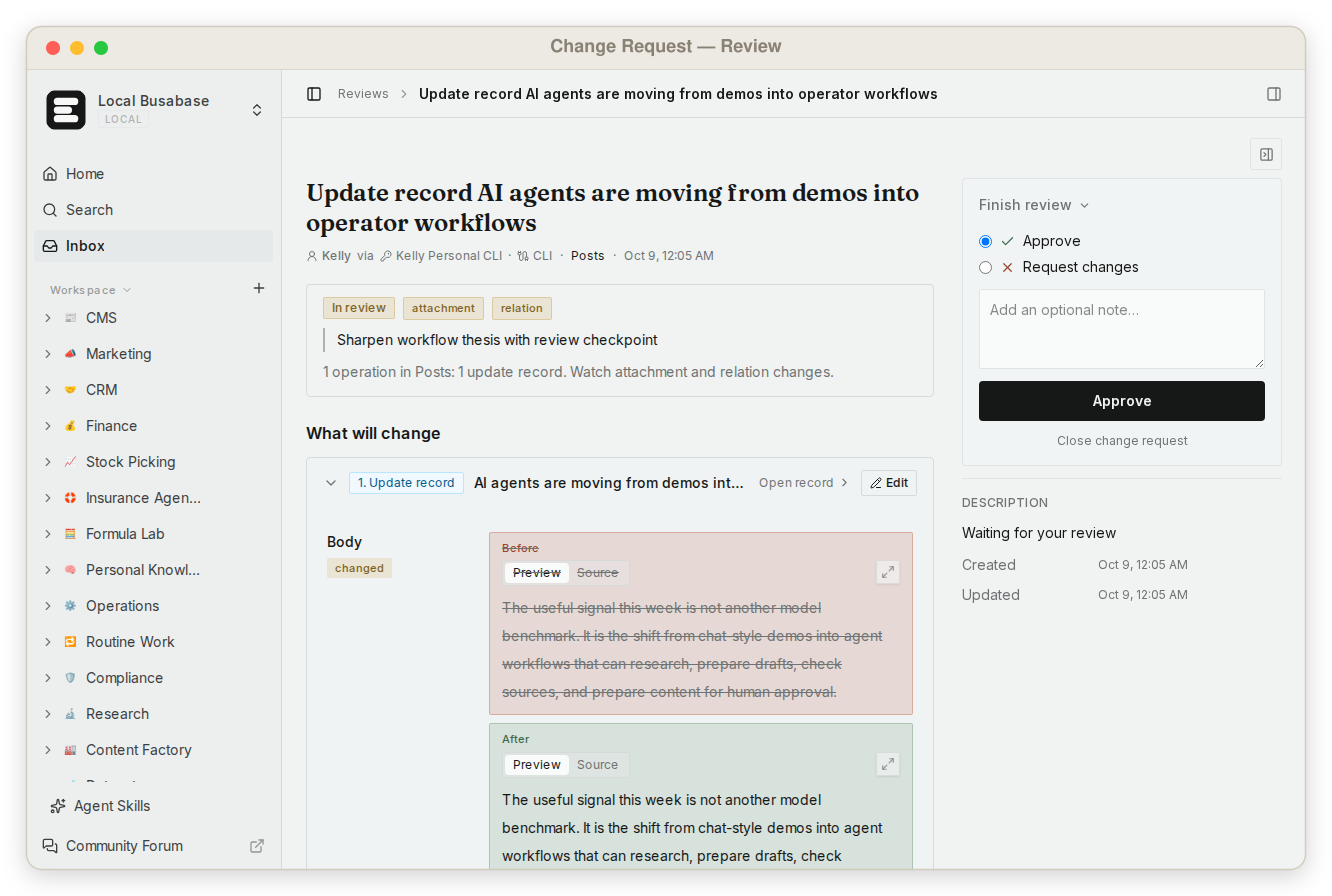The height and width of the screenshot is (896, 1332).
Task: Click the Search magnifier icon
Action: (50, 210)
